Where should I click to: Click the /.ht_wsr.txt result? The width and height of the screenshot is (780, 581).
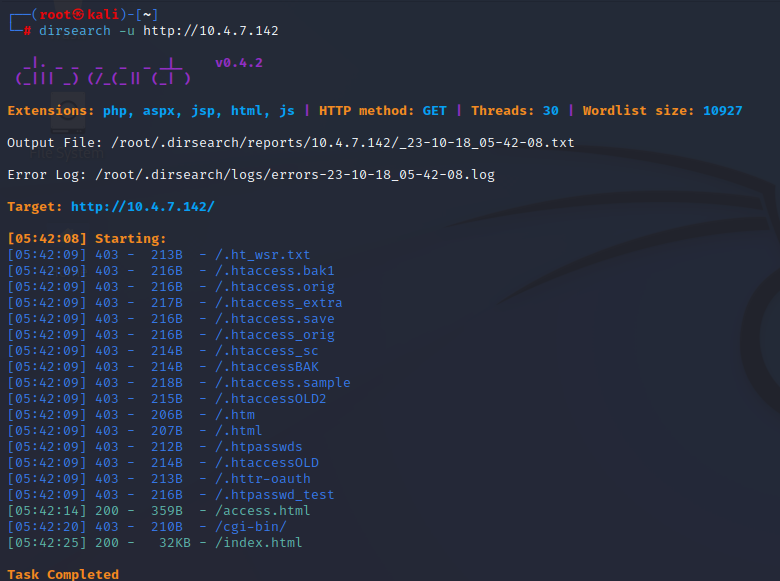click(x=262, y=255)
